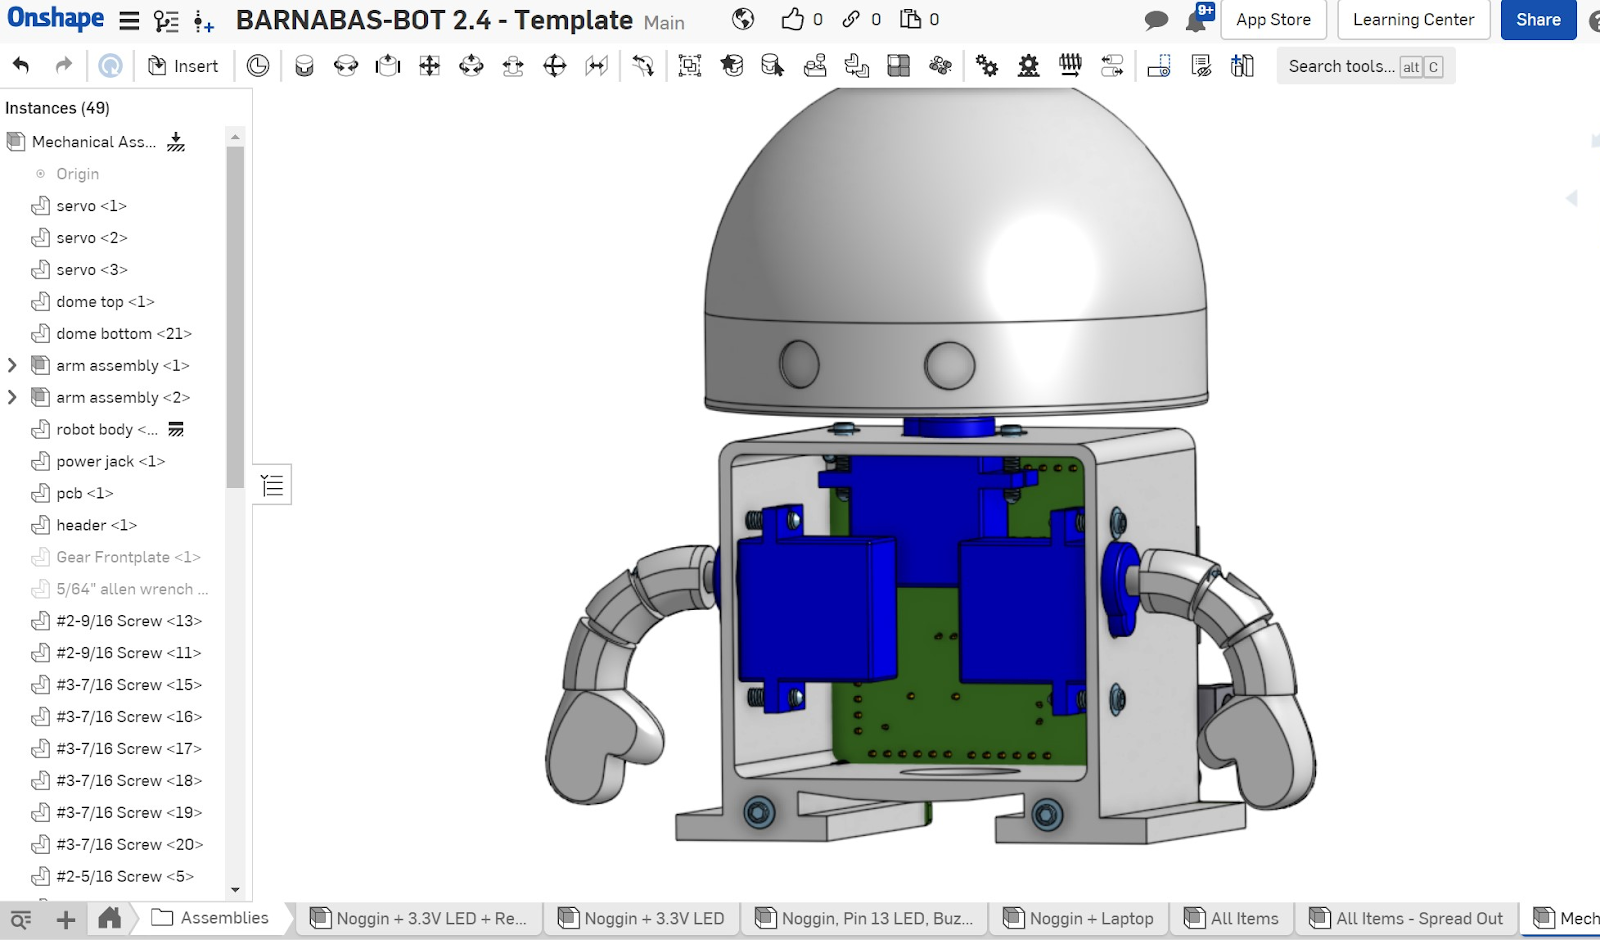Click the list with crossed eye icon
Image resolution: width=1600 pixels, height=940 pixels.
pos(1201,66)
